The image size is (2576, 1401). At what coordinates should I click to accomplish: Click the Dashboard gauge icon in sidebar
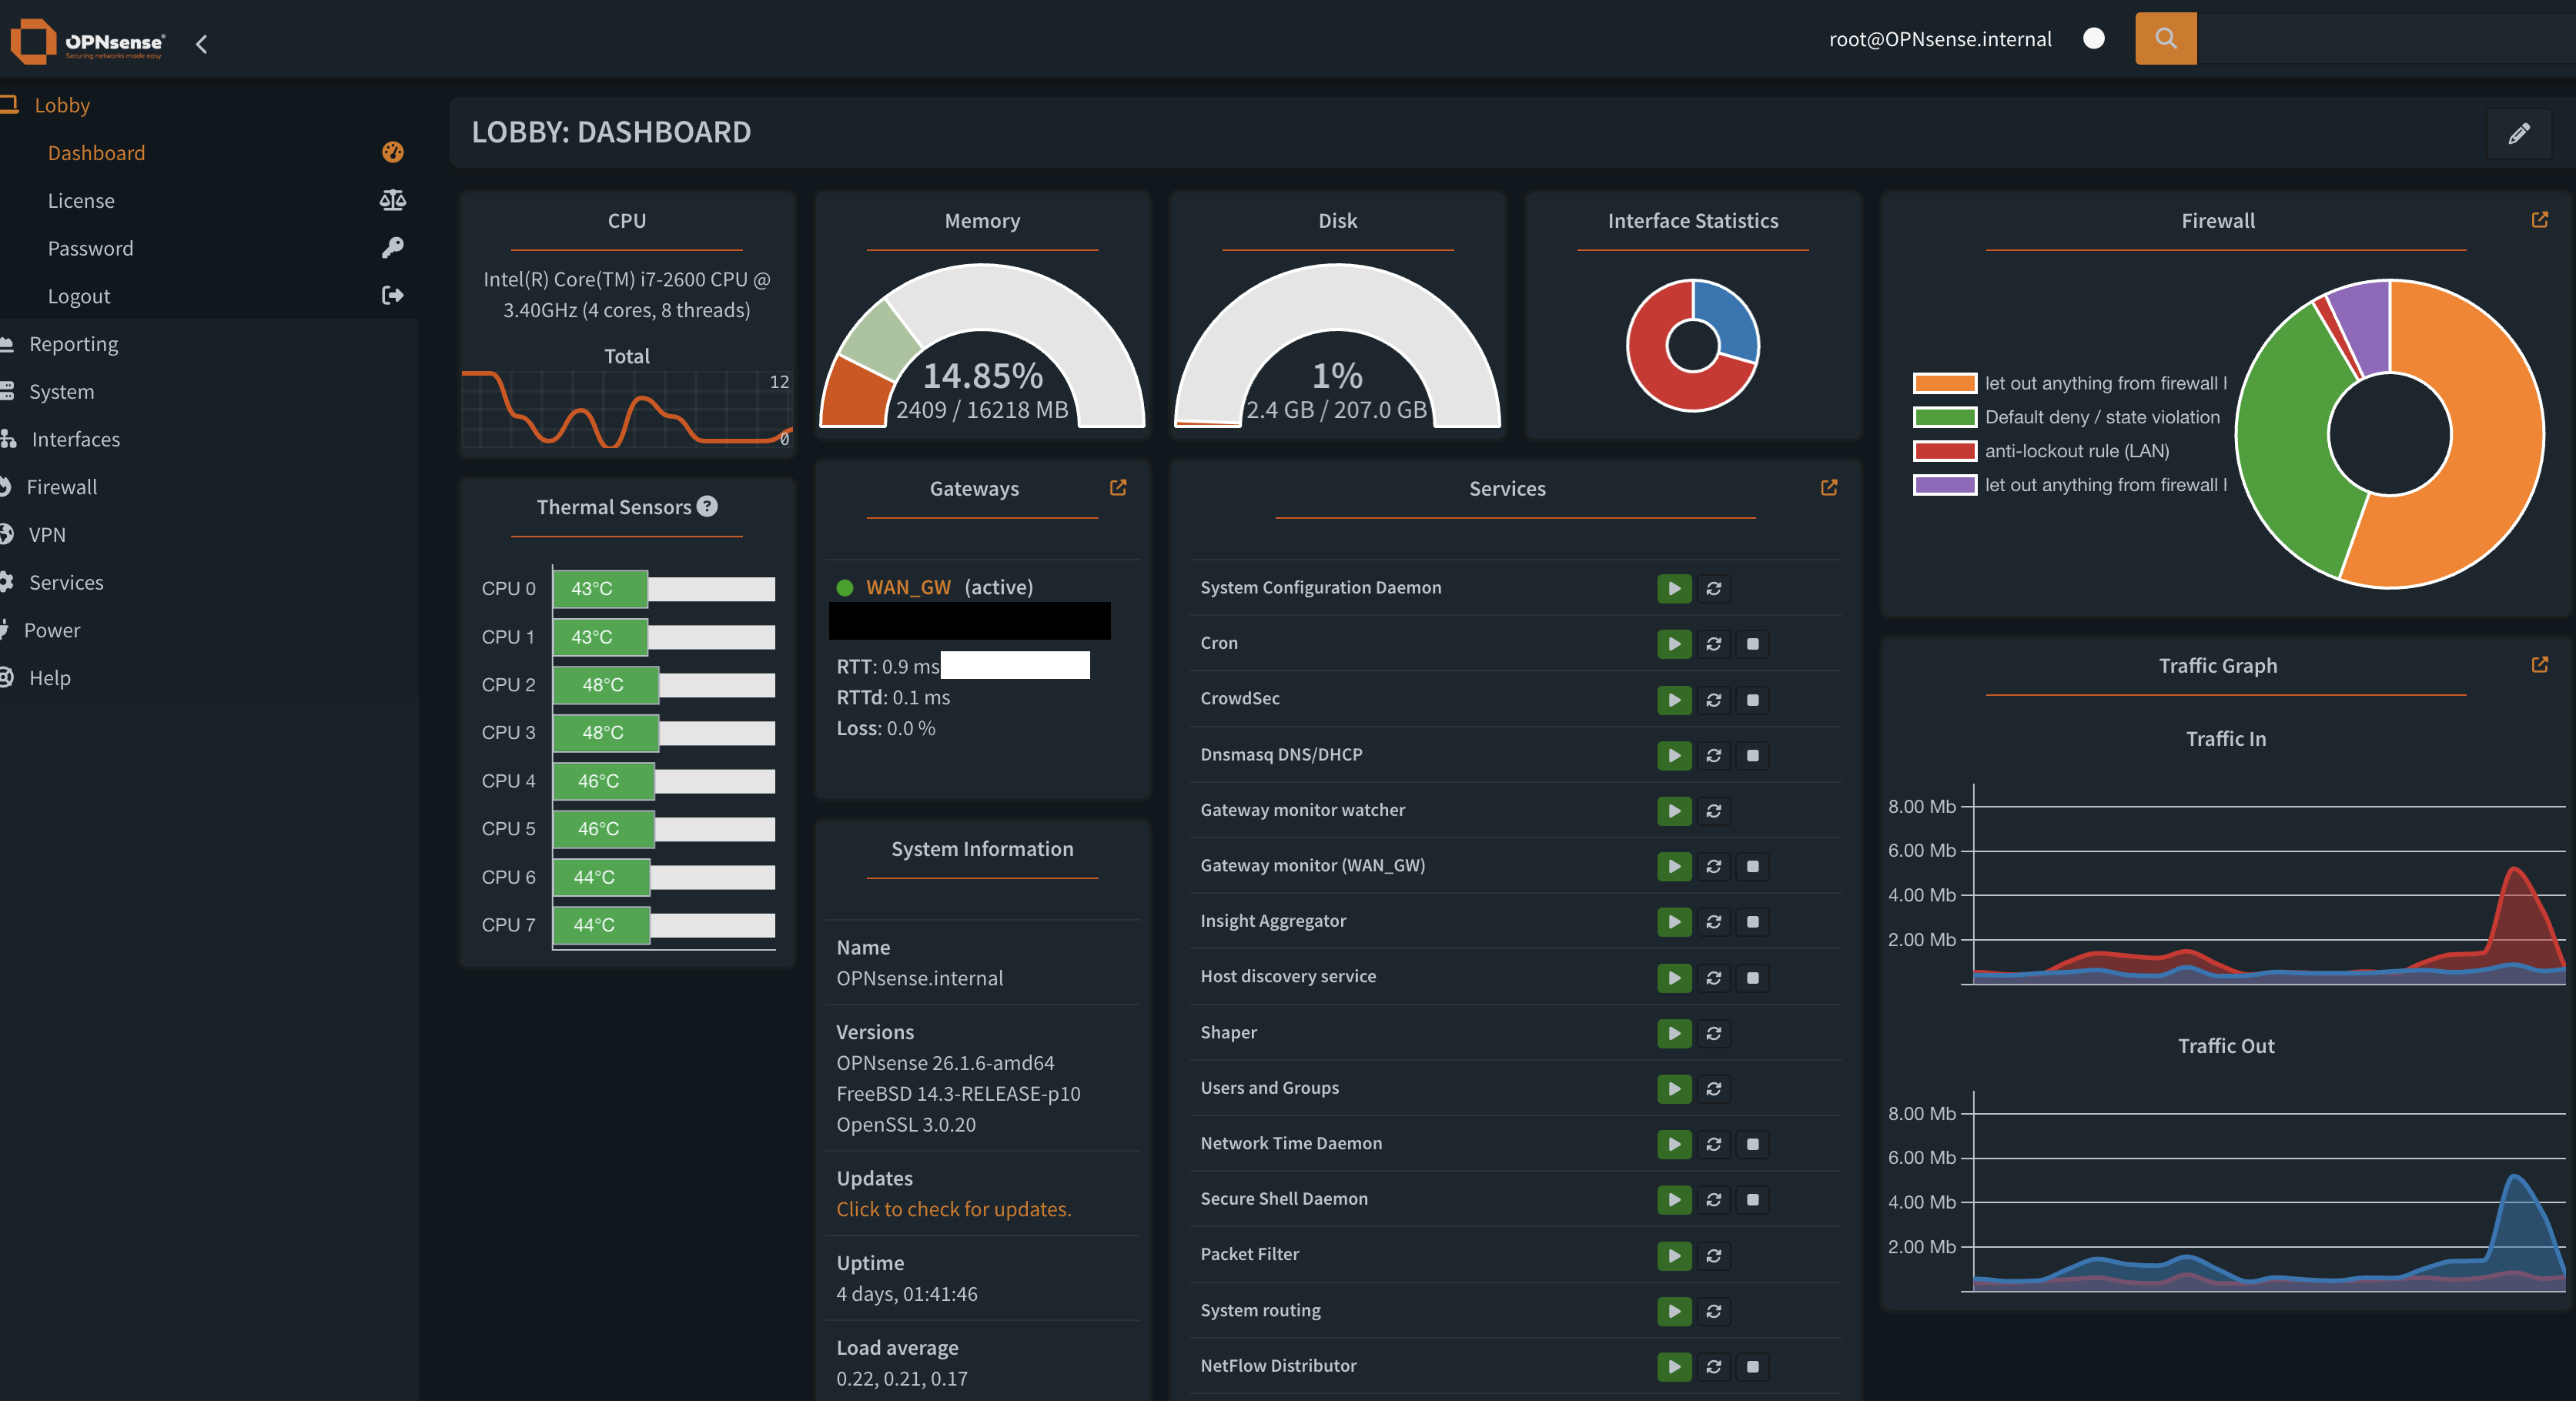coord(392,152)
